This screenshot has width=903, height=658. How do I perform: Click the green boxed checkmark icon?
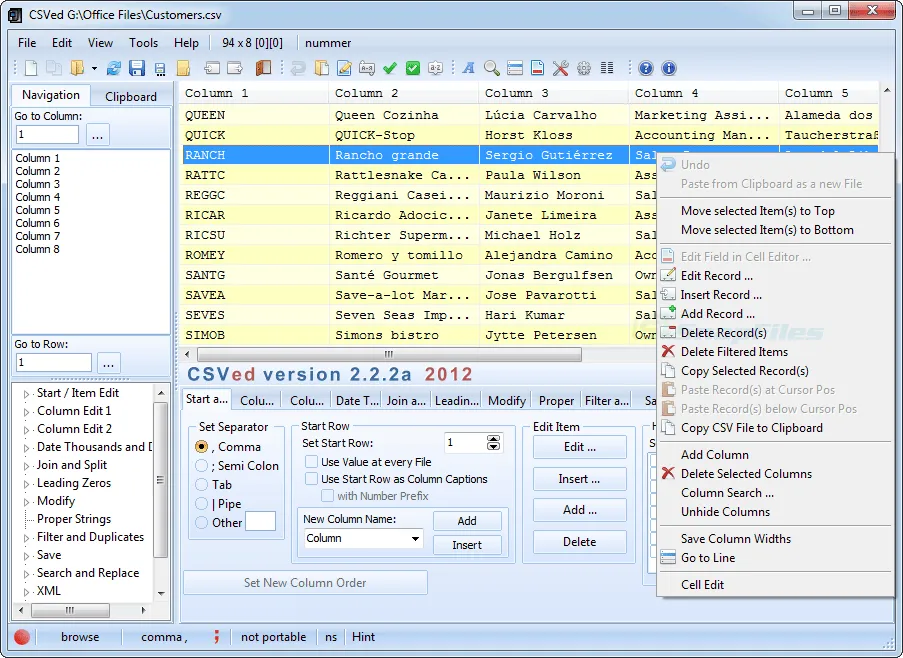point(413,68)
